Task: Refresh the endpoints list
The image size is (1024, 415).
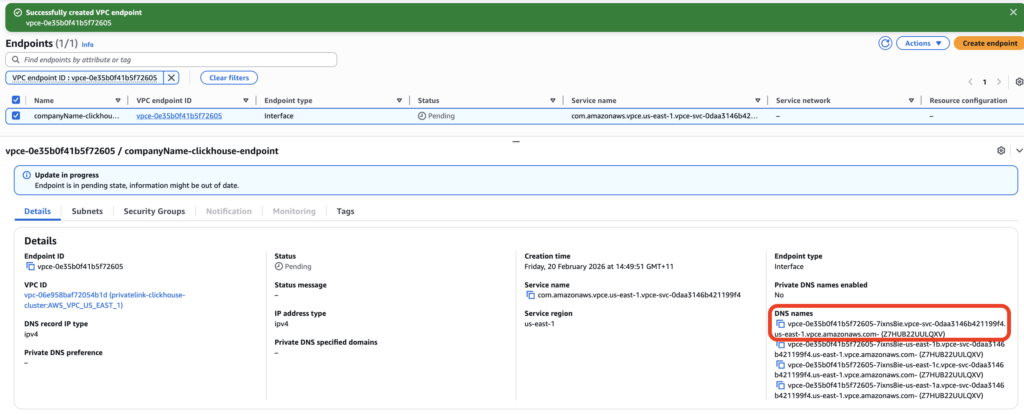Action: coord(885,43)
